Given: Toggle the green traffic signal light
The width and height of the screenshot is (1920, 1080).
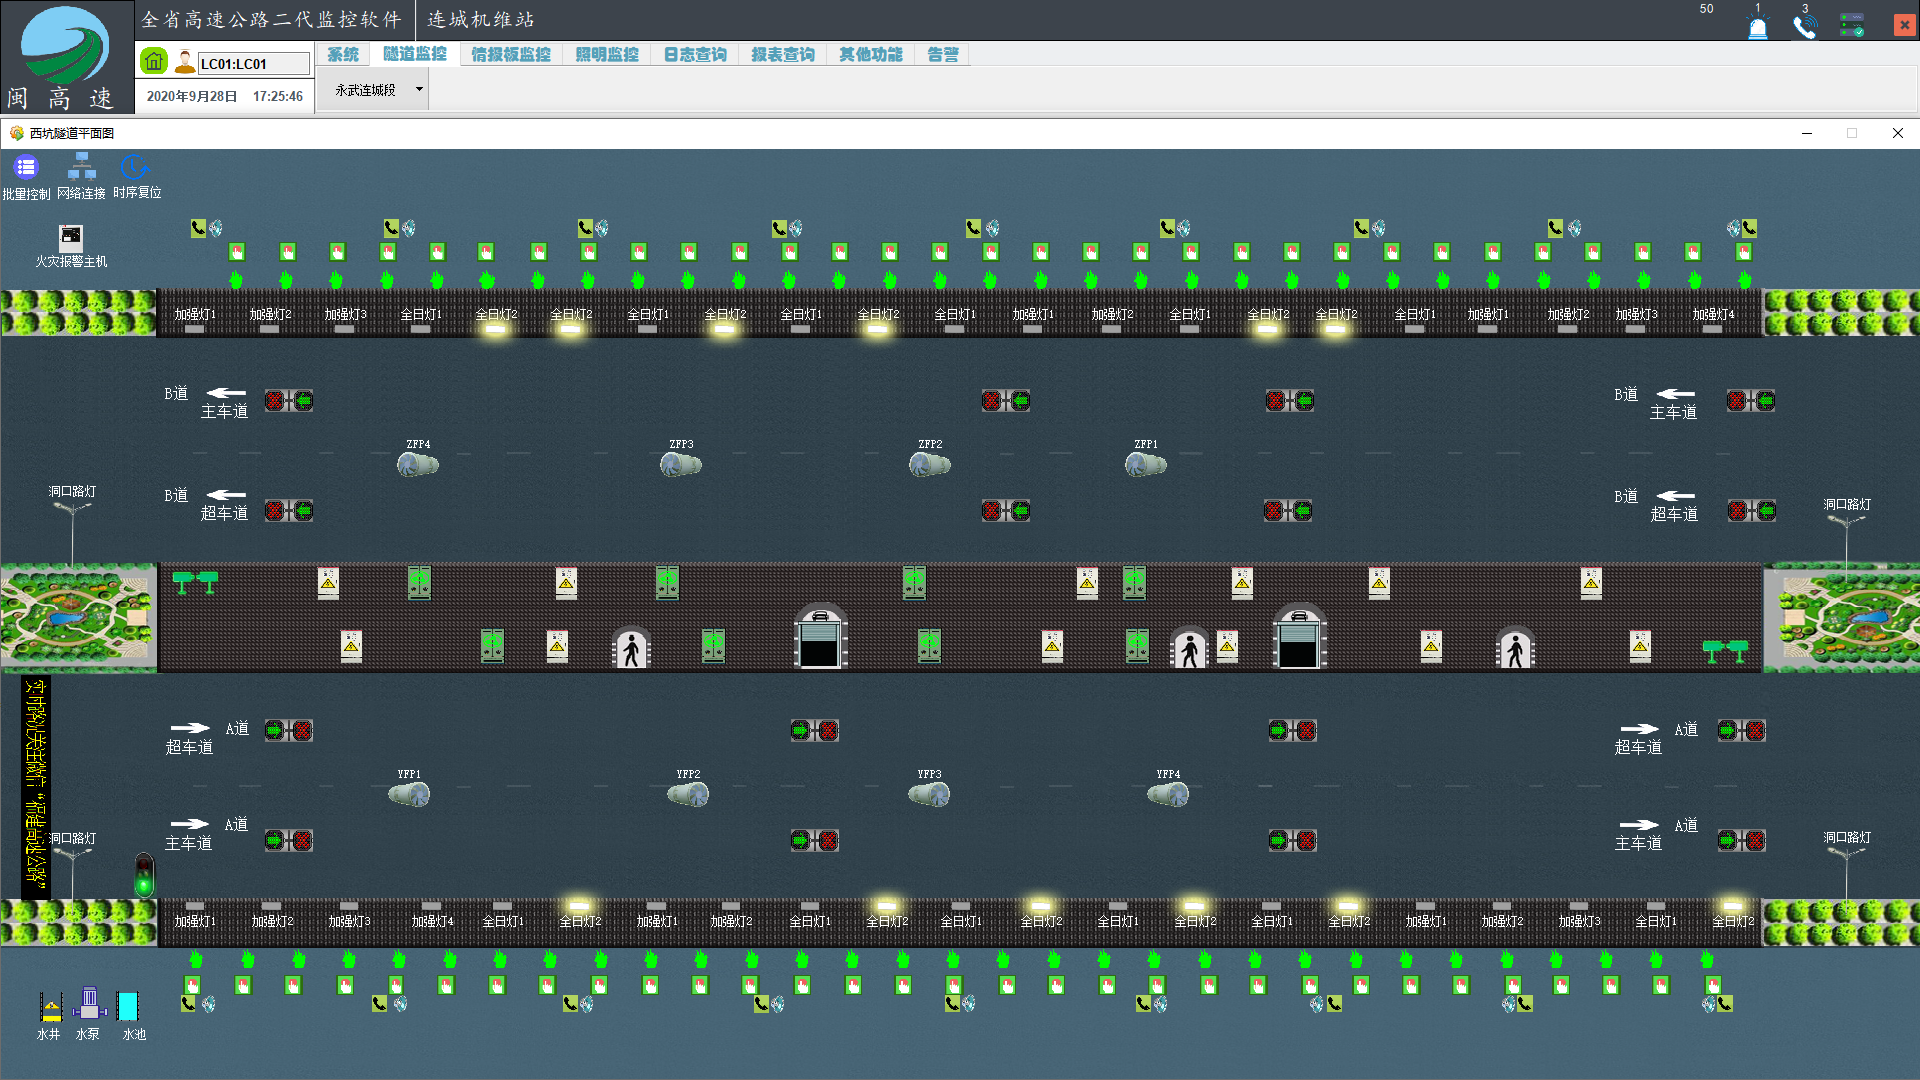Looking at the screenshot, I should click(145, 875).
